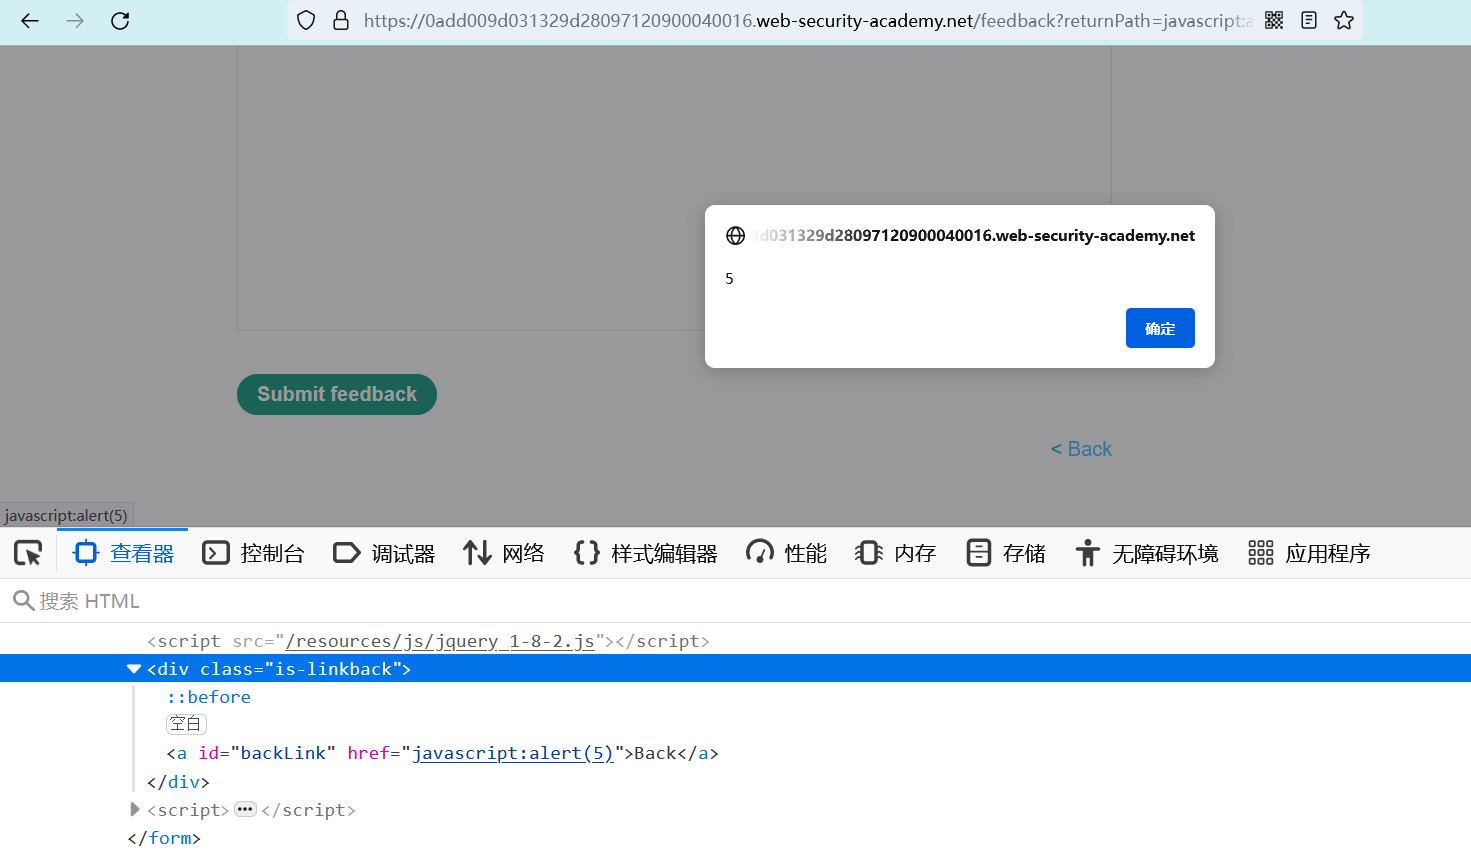The image size is (1471, 852).
Task: Click in the feedback message textarea
Action: point(674,188)
